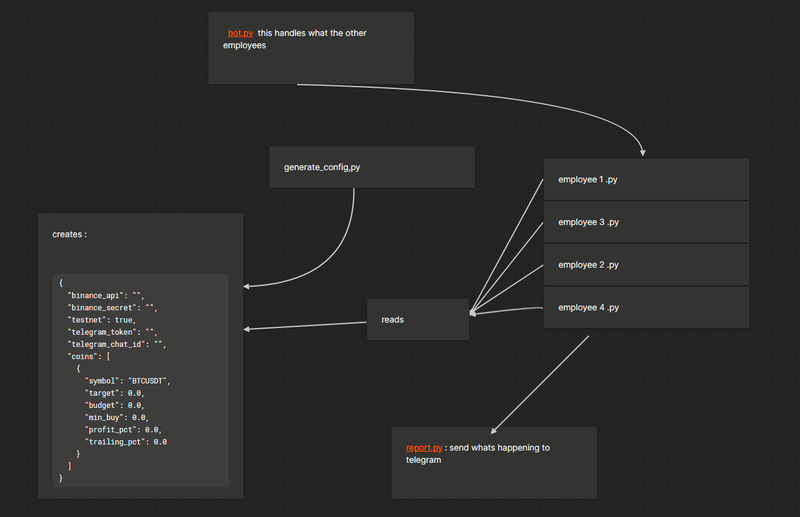Open the report.py link
800x517 pixels.
coord(423,448)
